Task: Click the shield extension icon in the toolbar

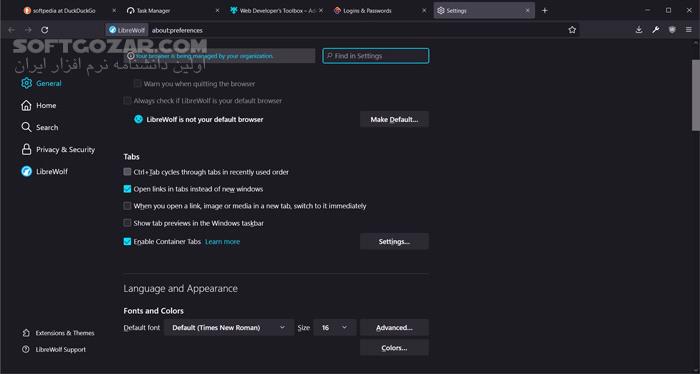Action: pos(672,30)
